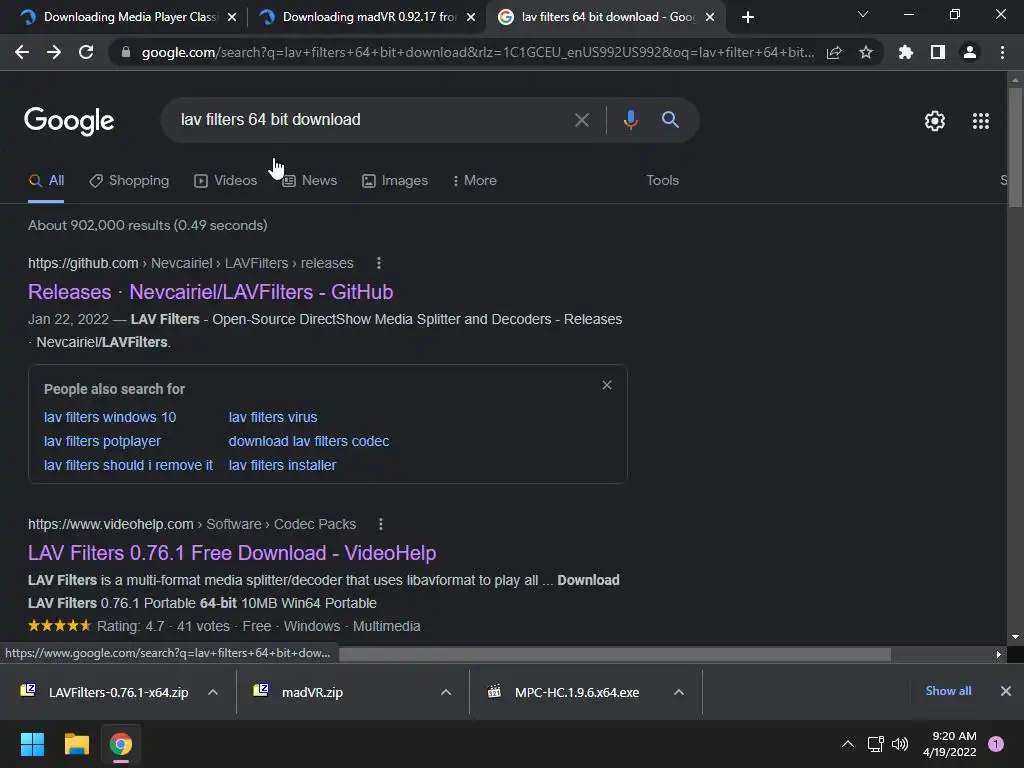The width and height of the screenshot is (1024, 768).
Task: Open Chrome side panel icon
Action: [x=938, y=52]
